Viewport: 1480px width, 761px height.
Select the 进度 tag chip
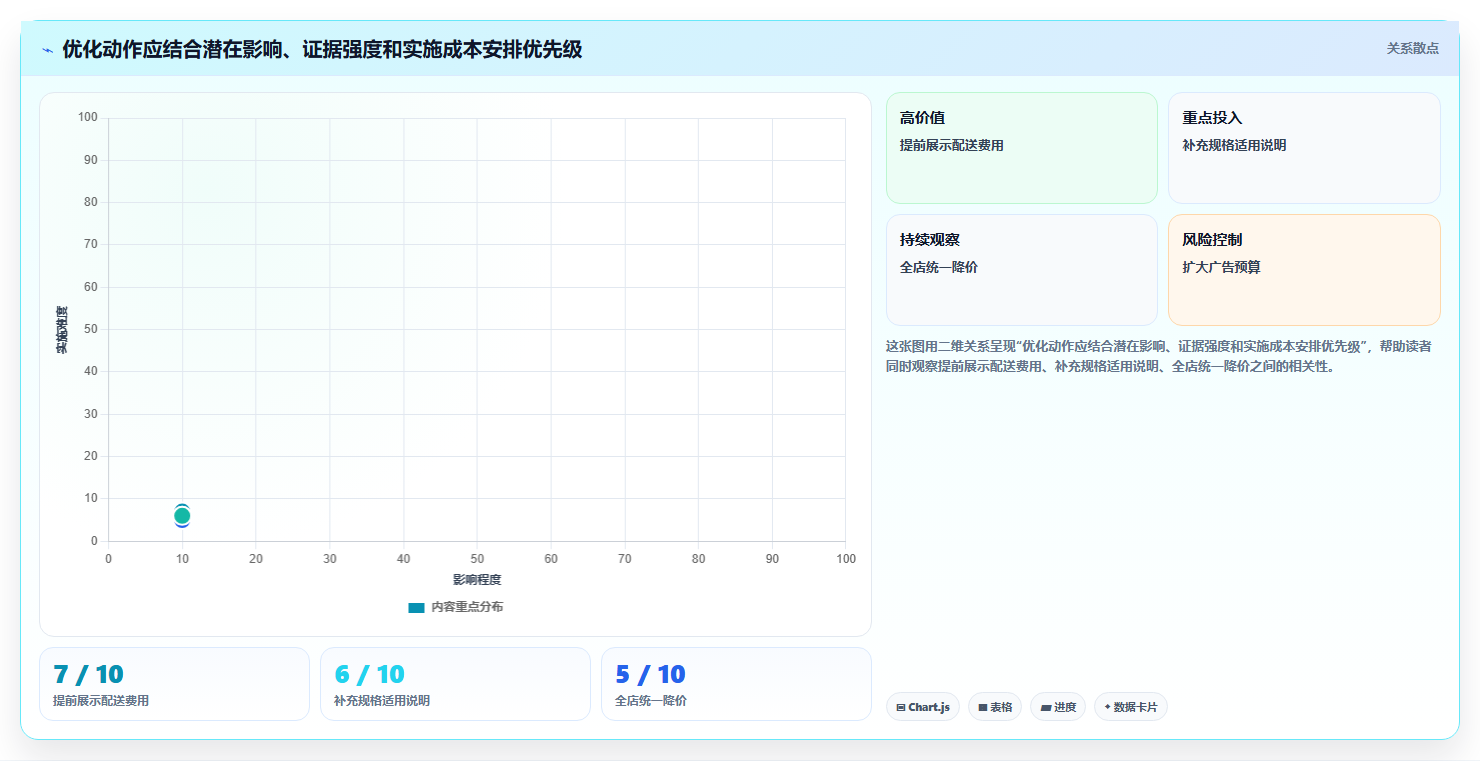(x=1057, y=707)
